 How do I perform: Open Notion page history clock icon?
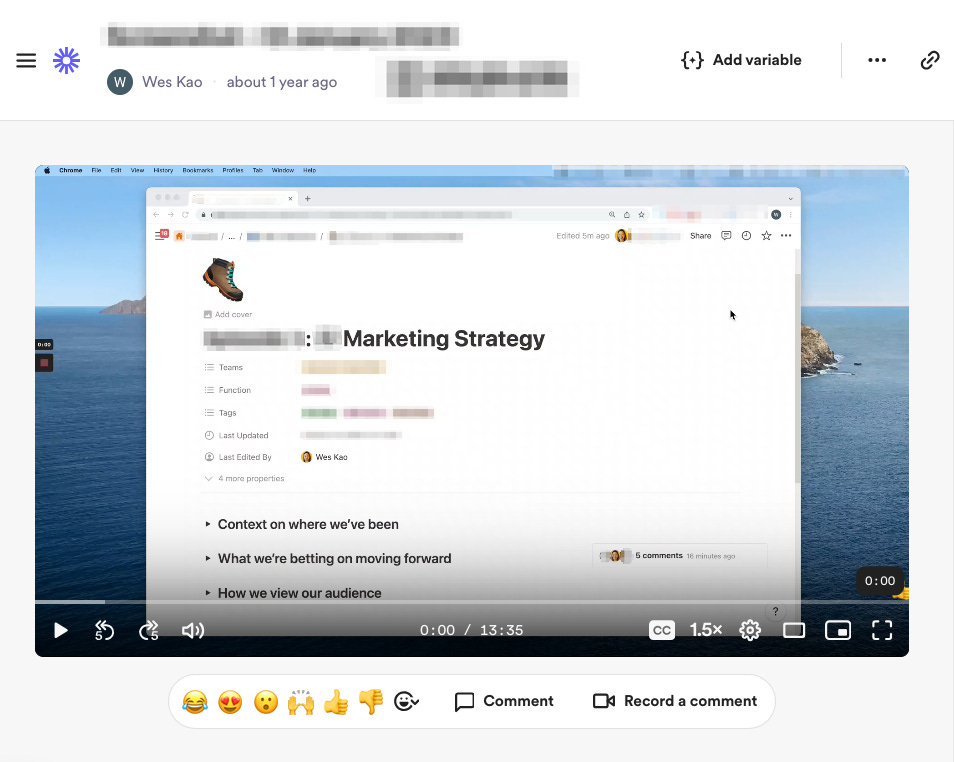(x=746, y=236)
